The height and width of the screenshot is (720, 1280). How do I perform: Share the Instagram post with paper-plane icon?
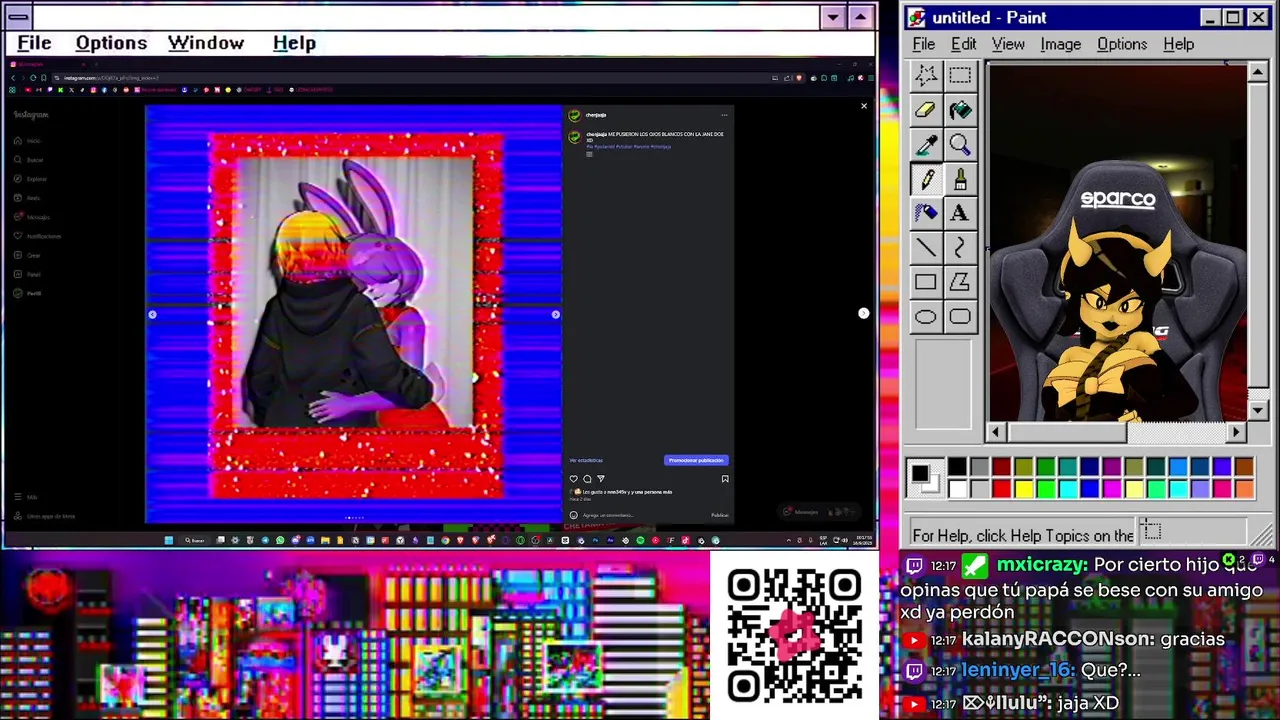(600, 479)
